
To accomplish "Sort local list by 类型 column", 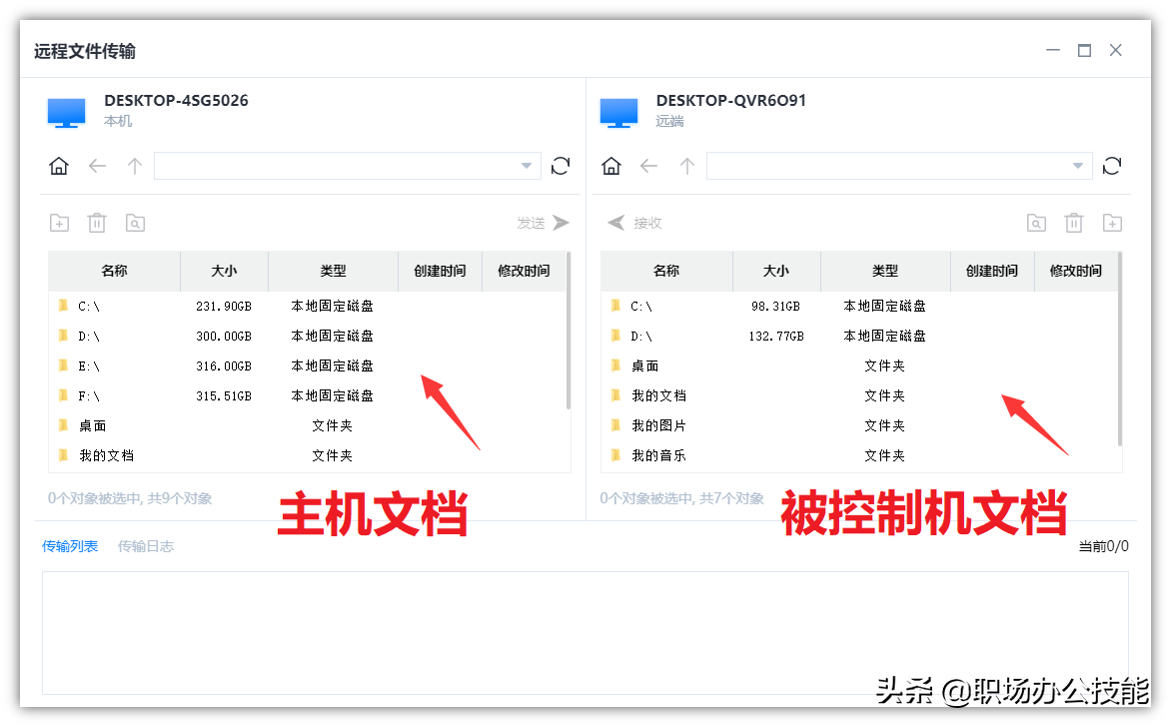I will [x=333, y=271].
